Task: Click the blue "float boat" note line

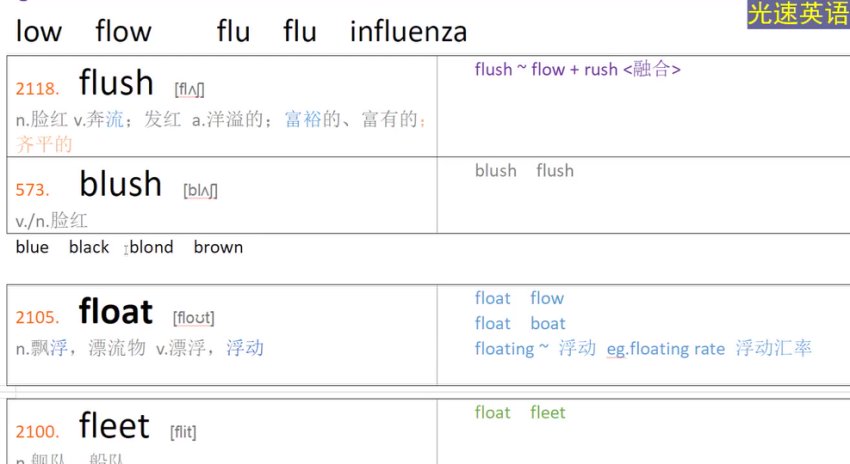Action: point(520,323)
